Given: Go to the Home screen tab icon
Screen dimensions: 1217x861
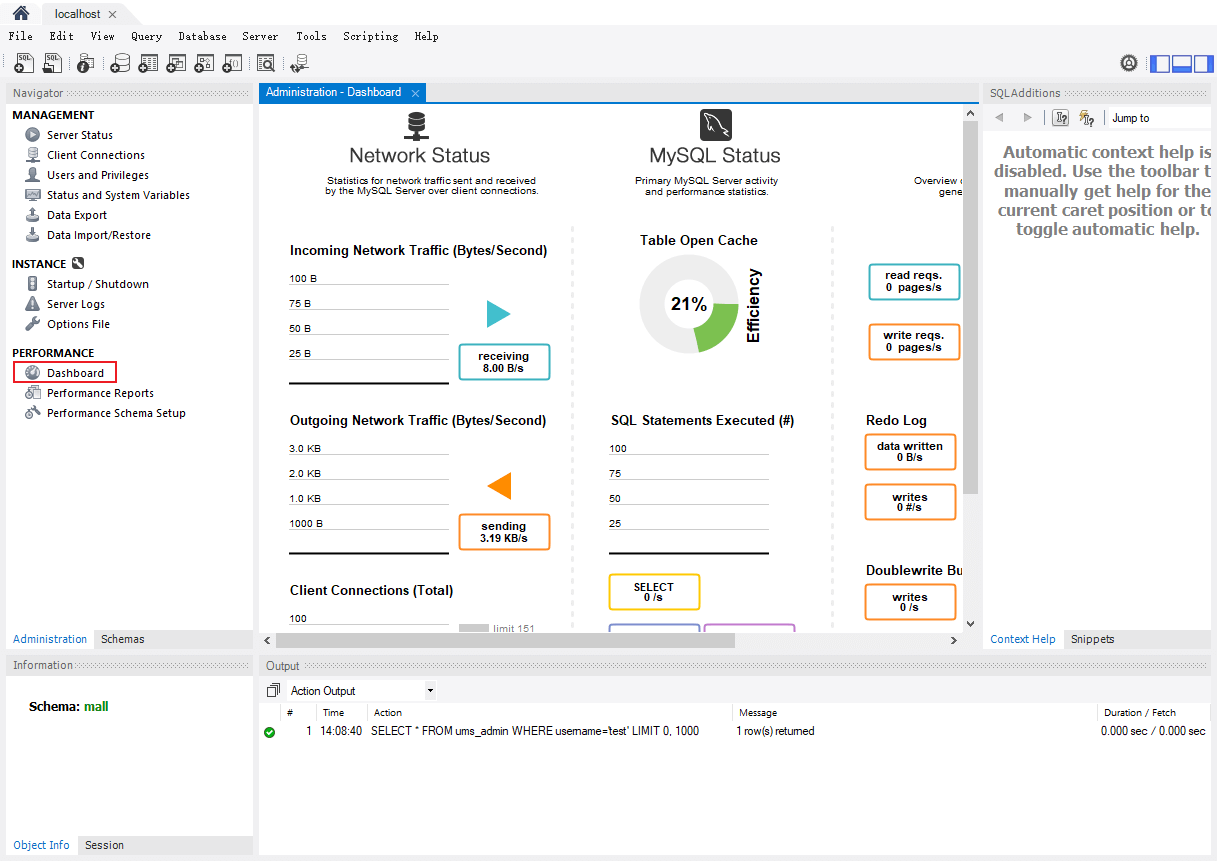Looking at the screenshot, I should point(20,13).
